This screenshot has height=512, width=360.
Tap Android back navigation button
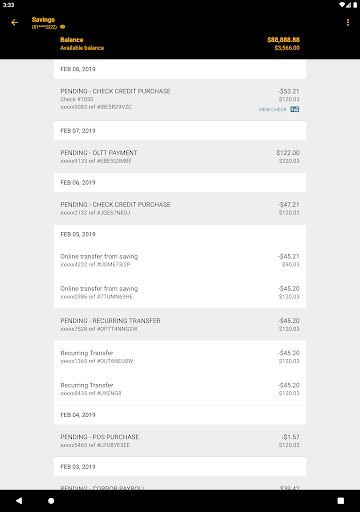(19, 500)
